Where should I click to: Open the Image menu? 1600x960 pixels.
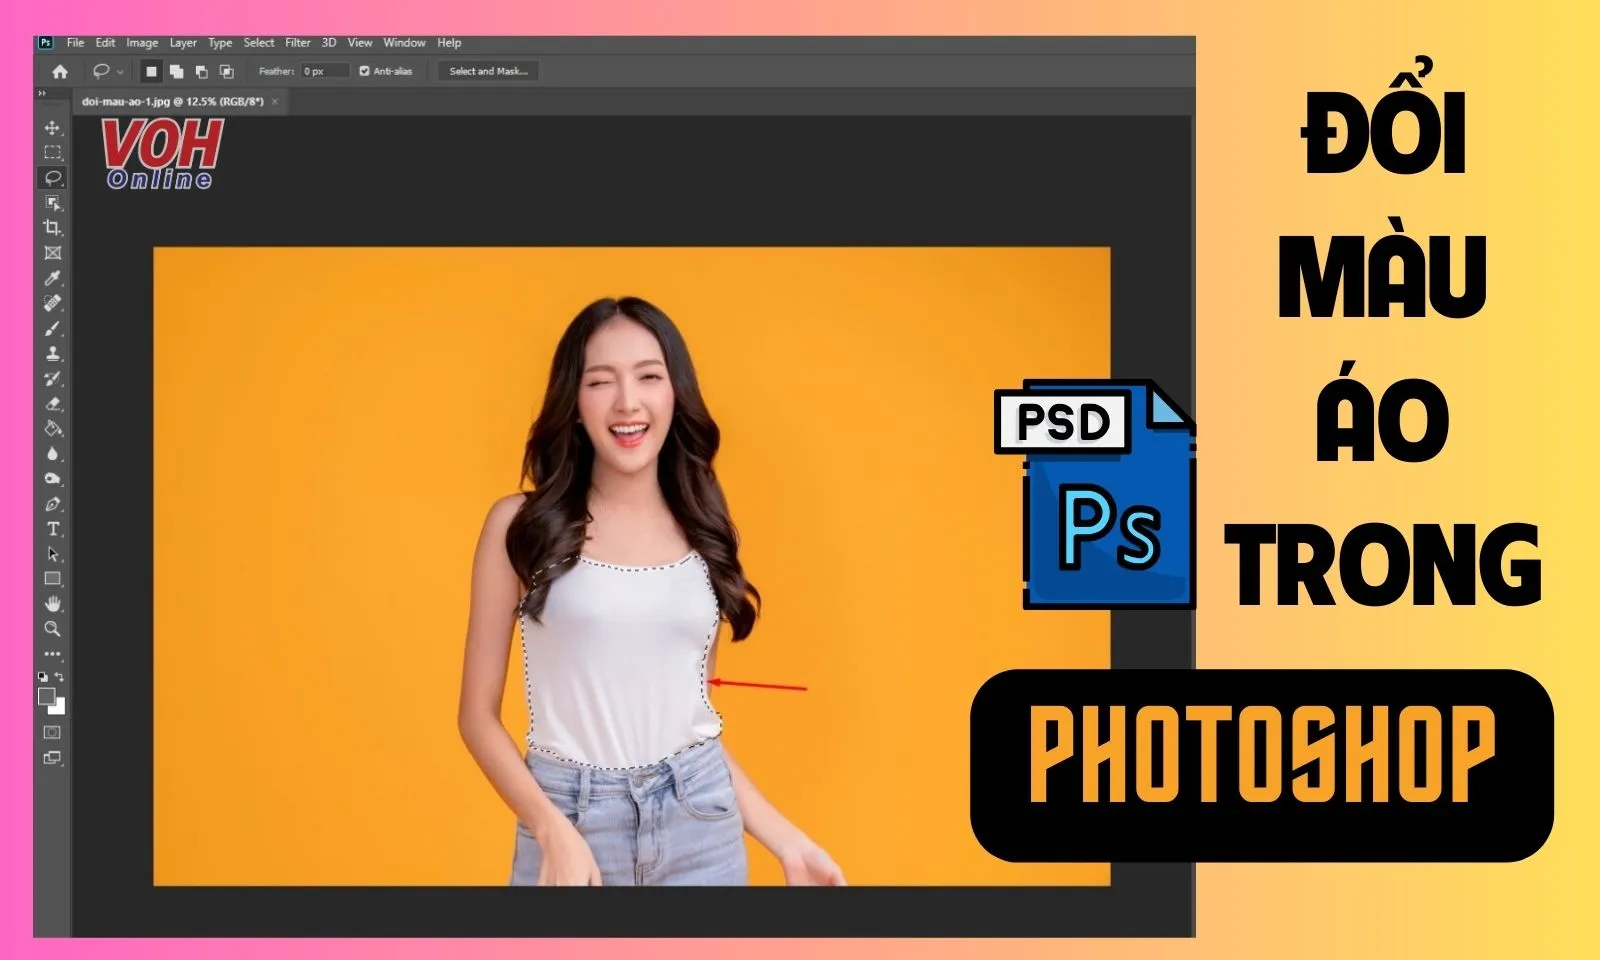(x=142, y=43)
